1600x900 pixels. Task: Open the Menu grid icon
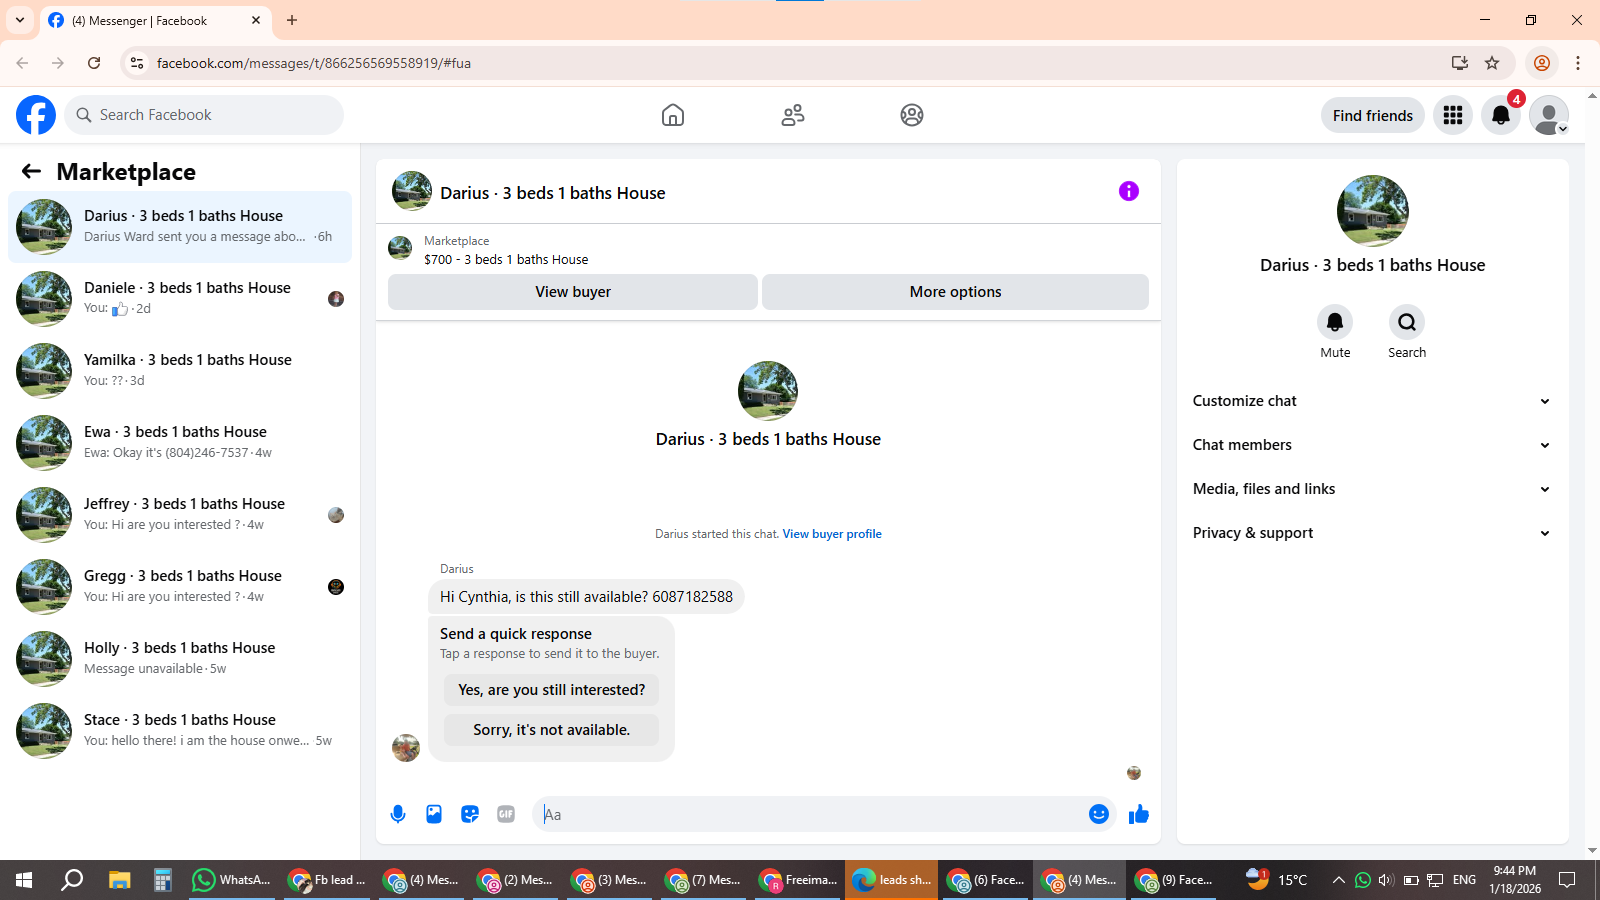click(1453, 115)
